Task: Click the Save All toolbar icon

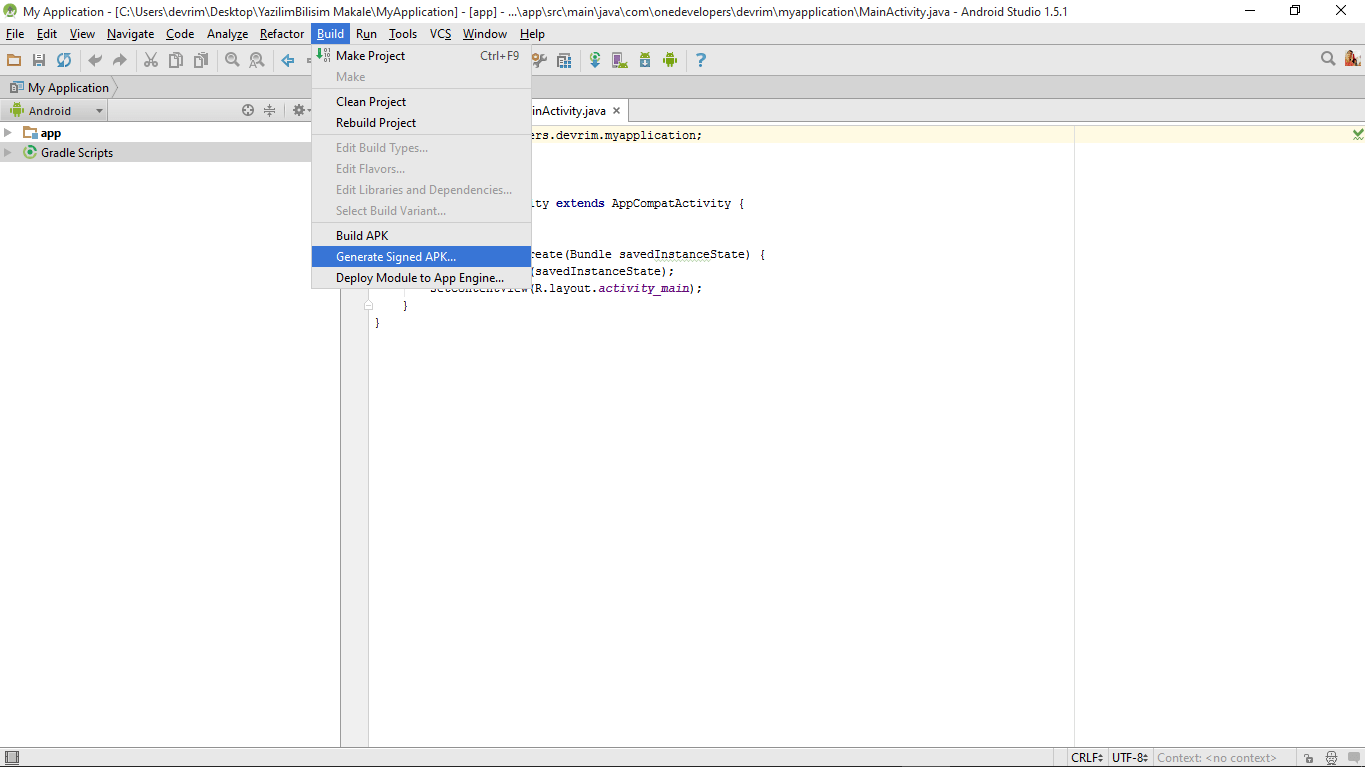Action: pyautogui.click(x=39, y=60)
